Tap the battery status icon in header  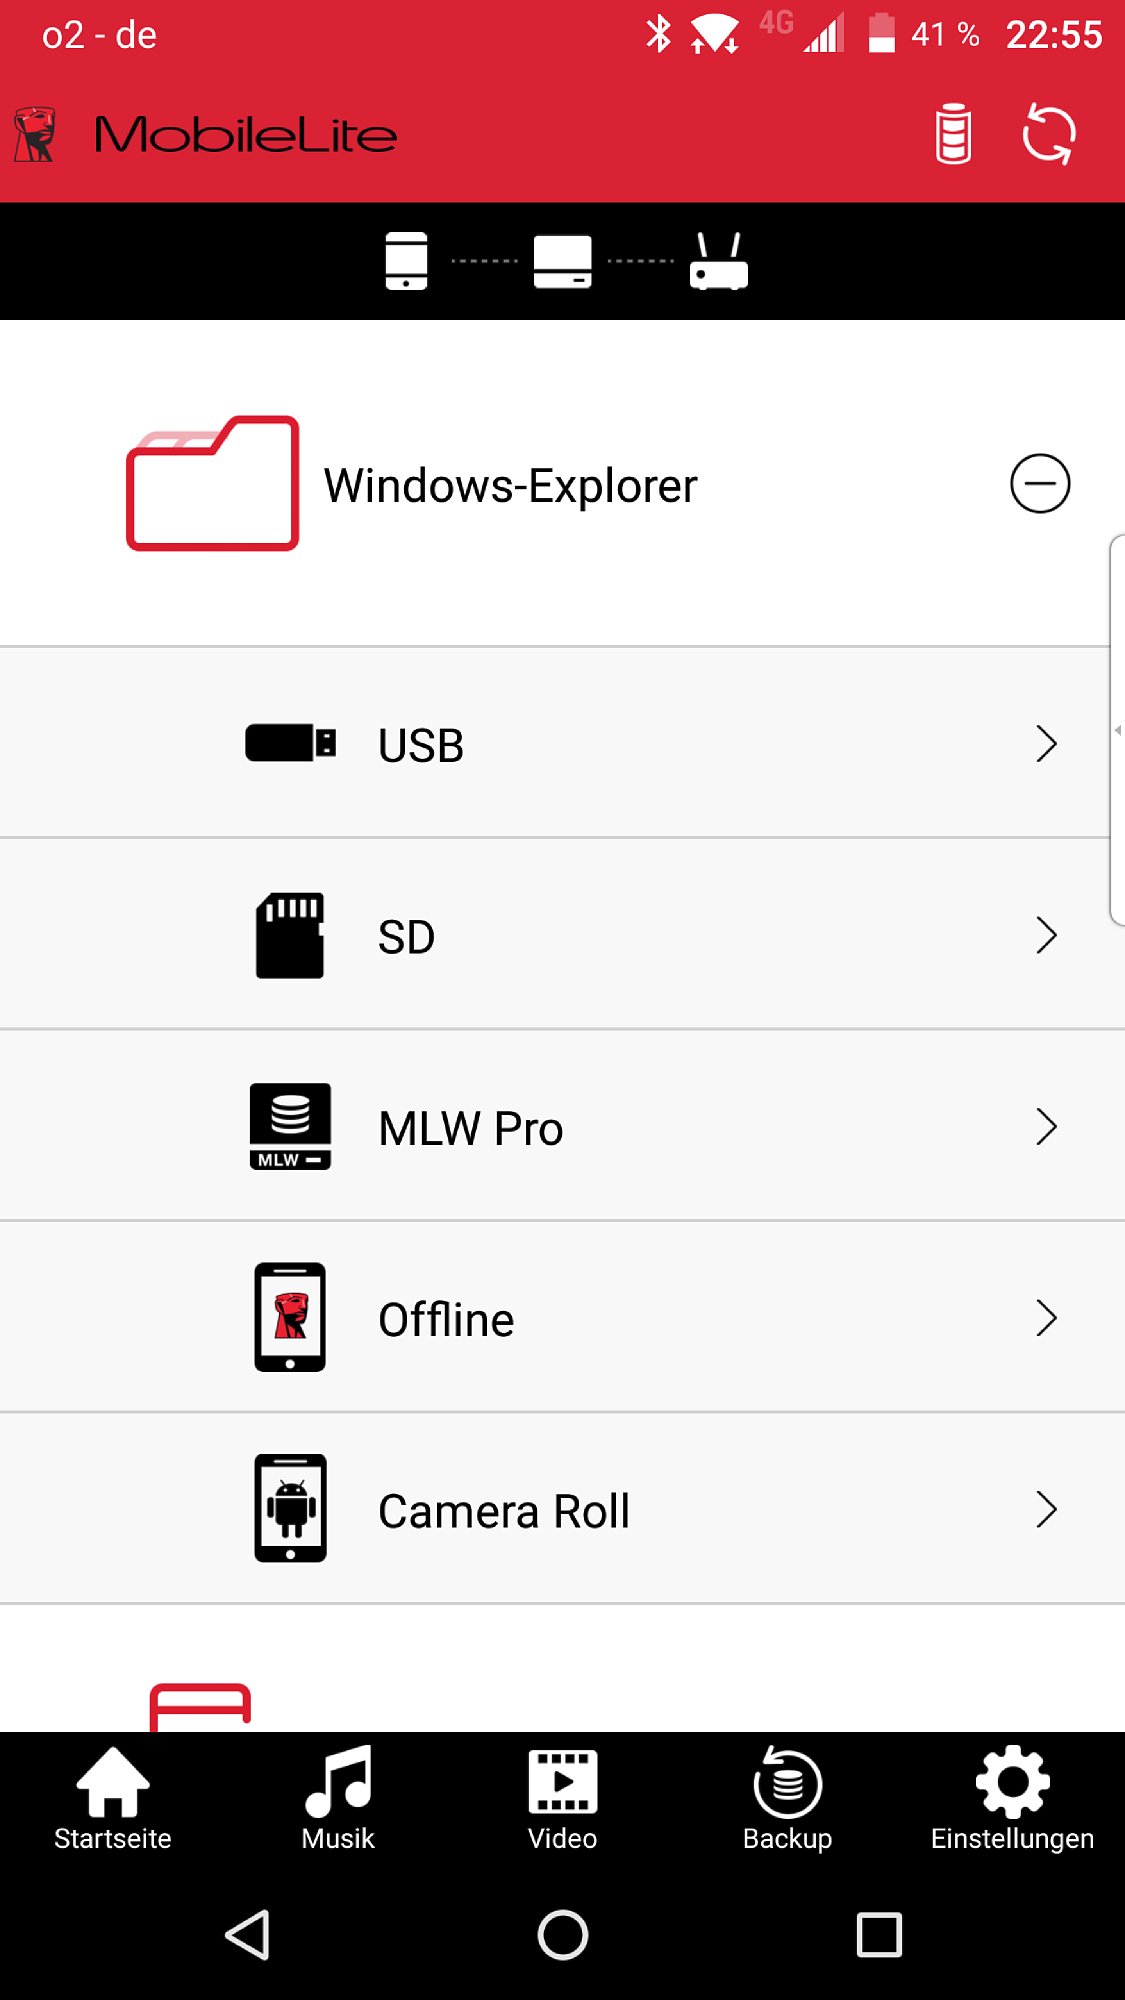coord(953,134)
